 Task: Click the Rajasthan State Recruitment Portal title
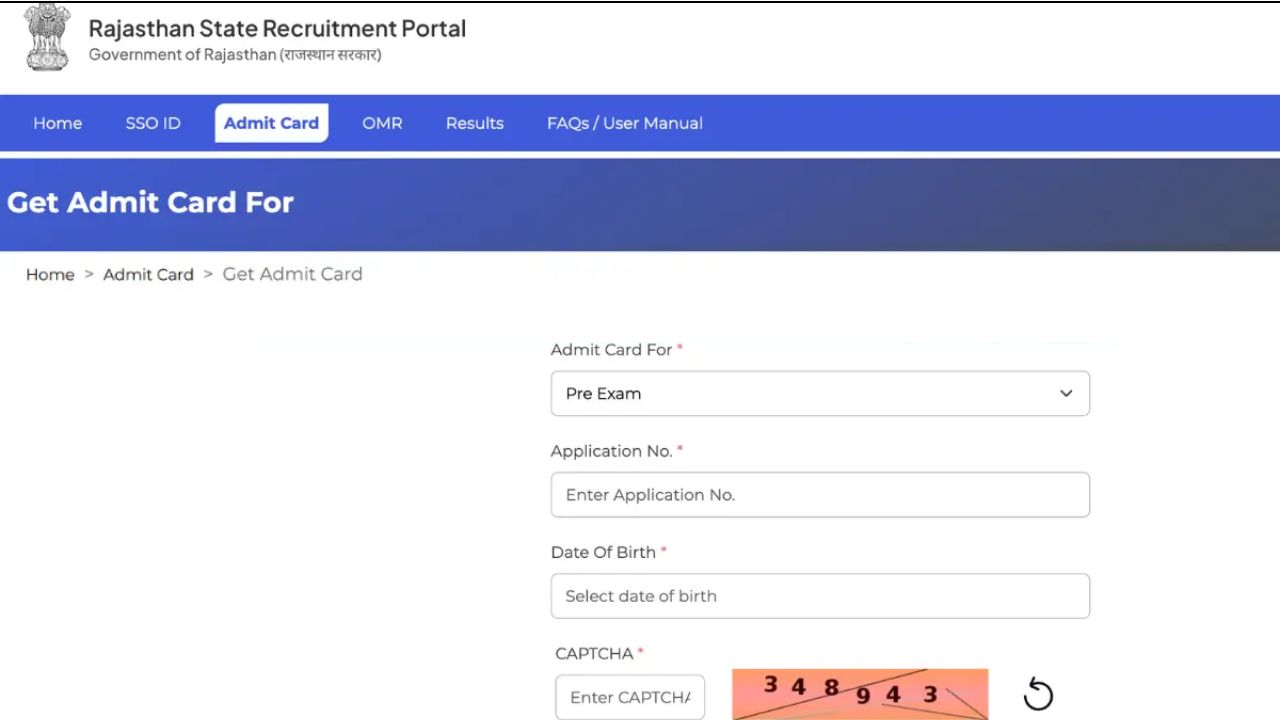point(277,28)
